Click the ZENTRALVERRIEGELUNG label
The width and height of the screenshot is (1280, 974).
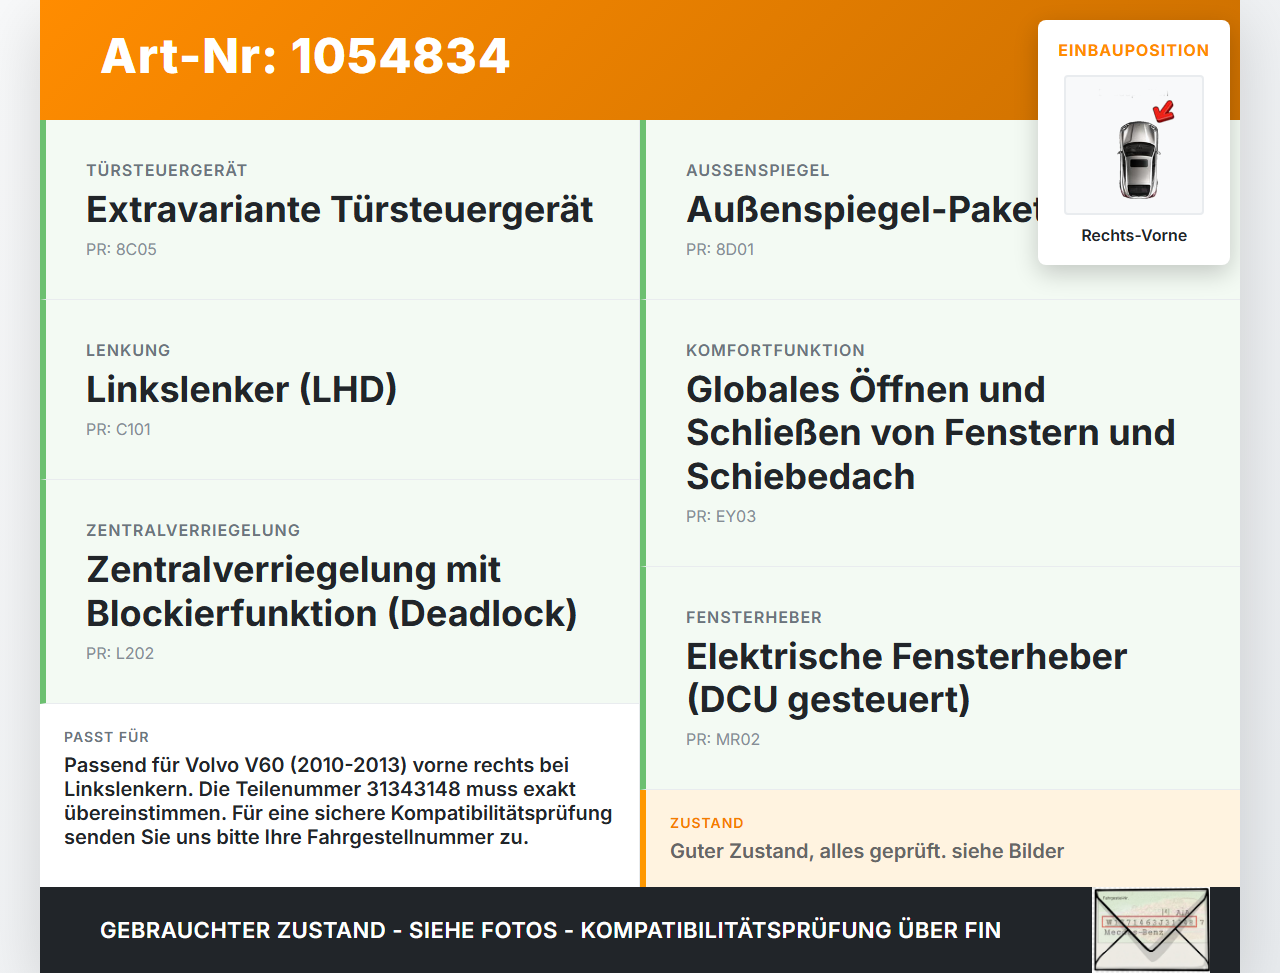pyautogui.click(x=193, y=531)
